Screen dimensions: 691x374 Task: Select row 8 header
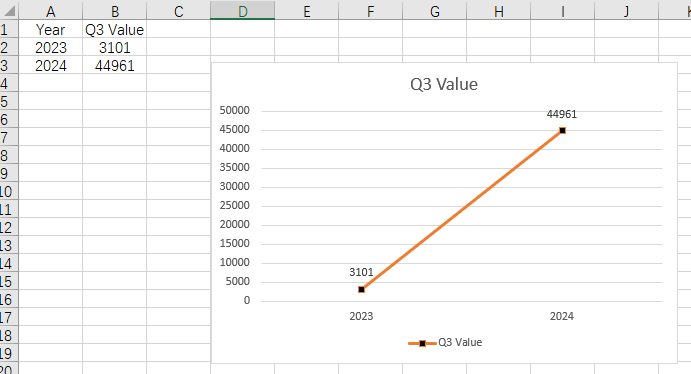point(9,155)
